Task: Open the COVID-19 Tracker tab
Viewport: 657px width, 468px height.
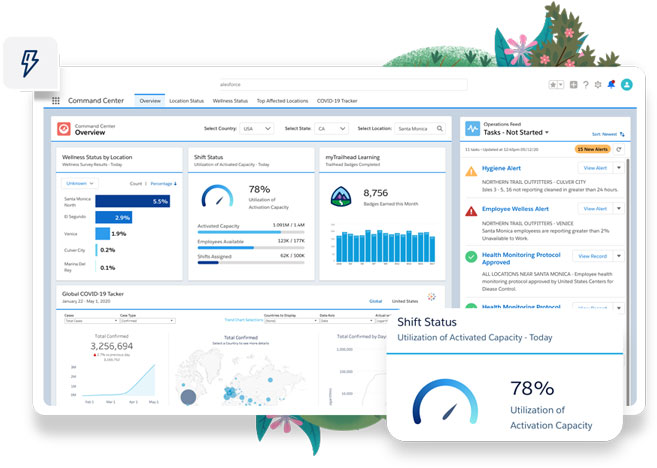Action: pos(339,101)
